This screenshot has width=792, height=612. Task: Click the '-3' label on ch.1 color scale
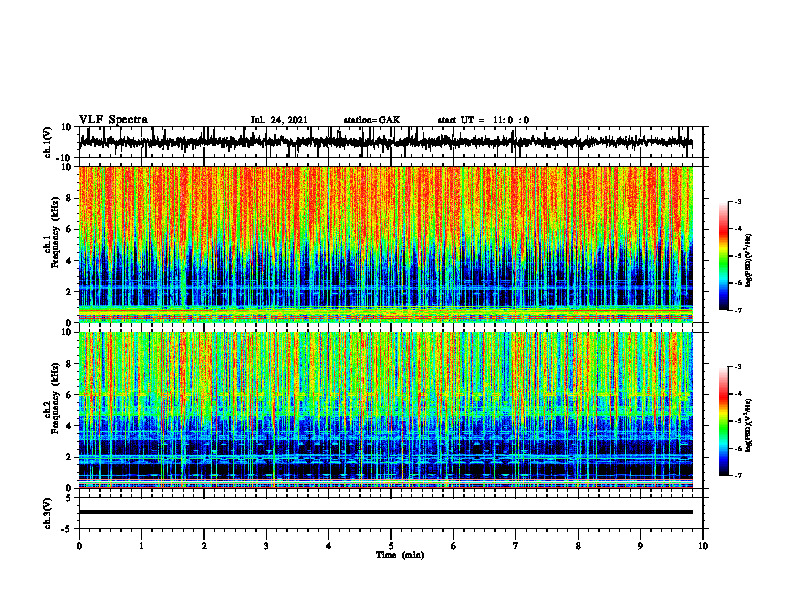(737, 202)
